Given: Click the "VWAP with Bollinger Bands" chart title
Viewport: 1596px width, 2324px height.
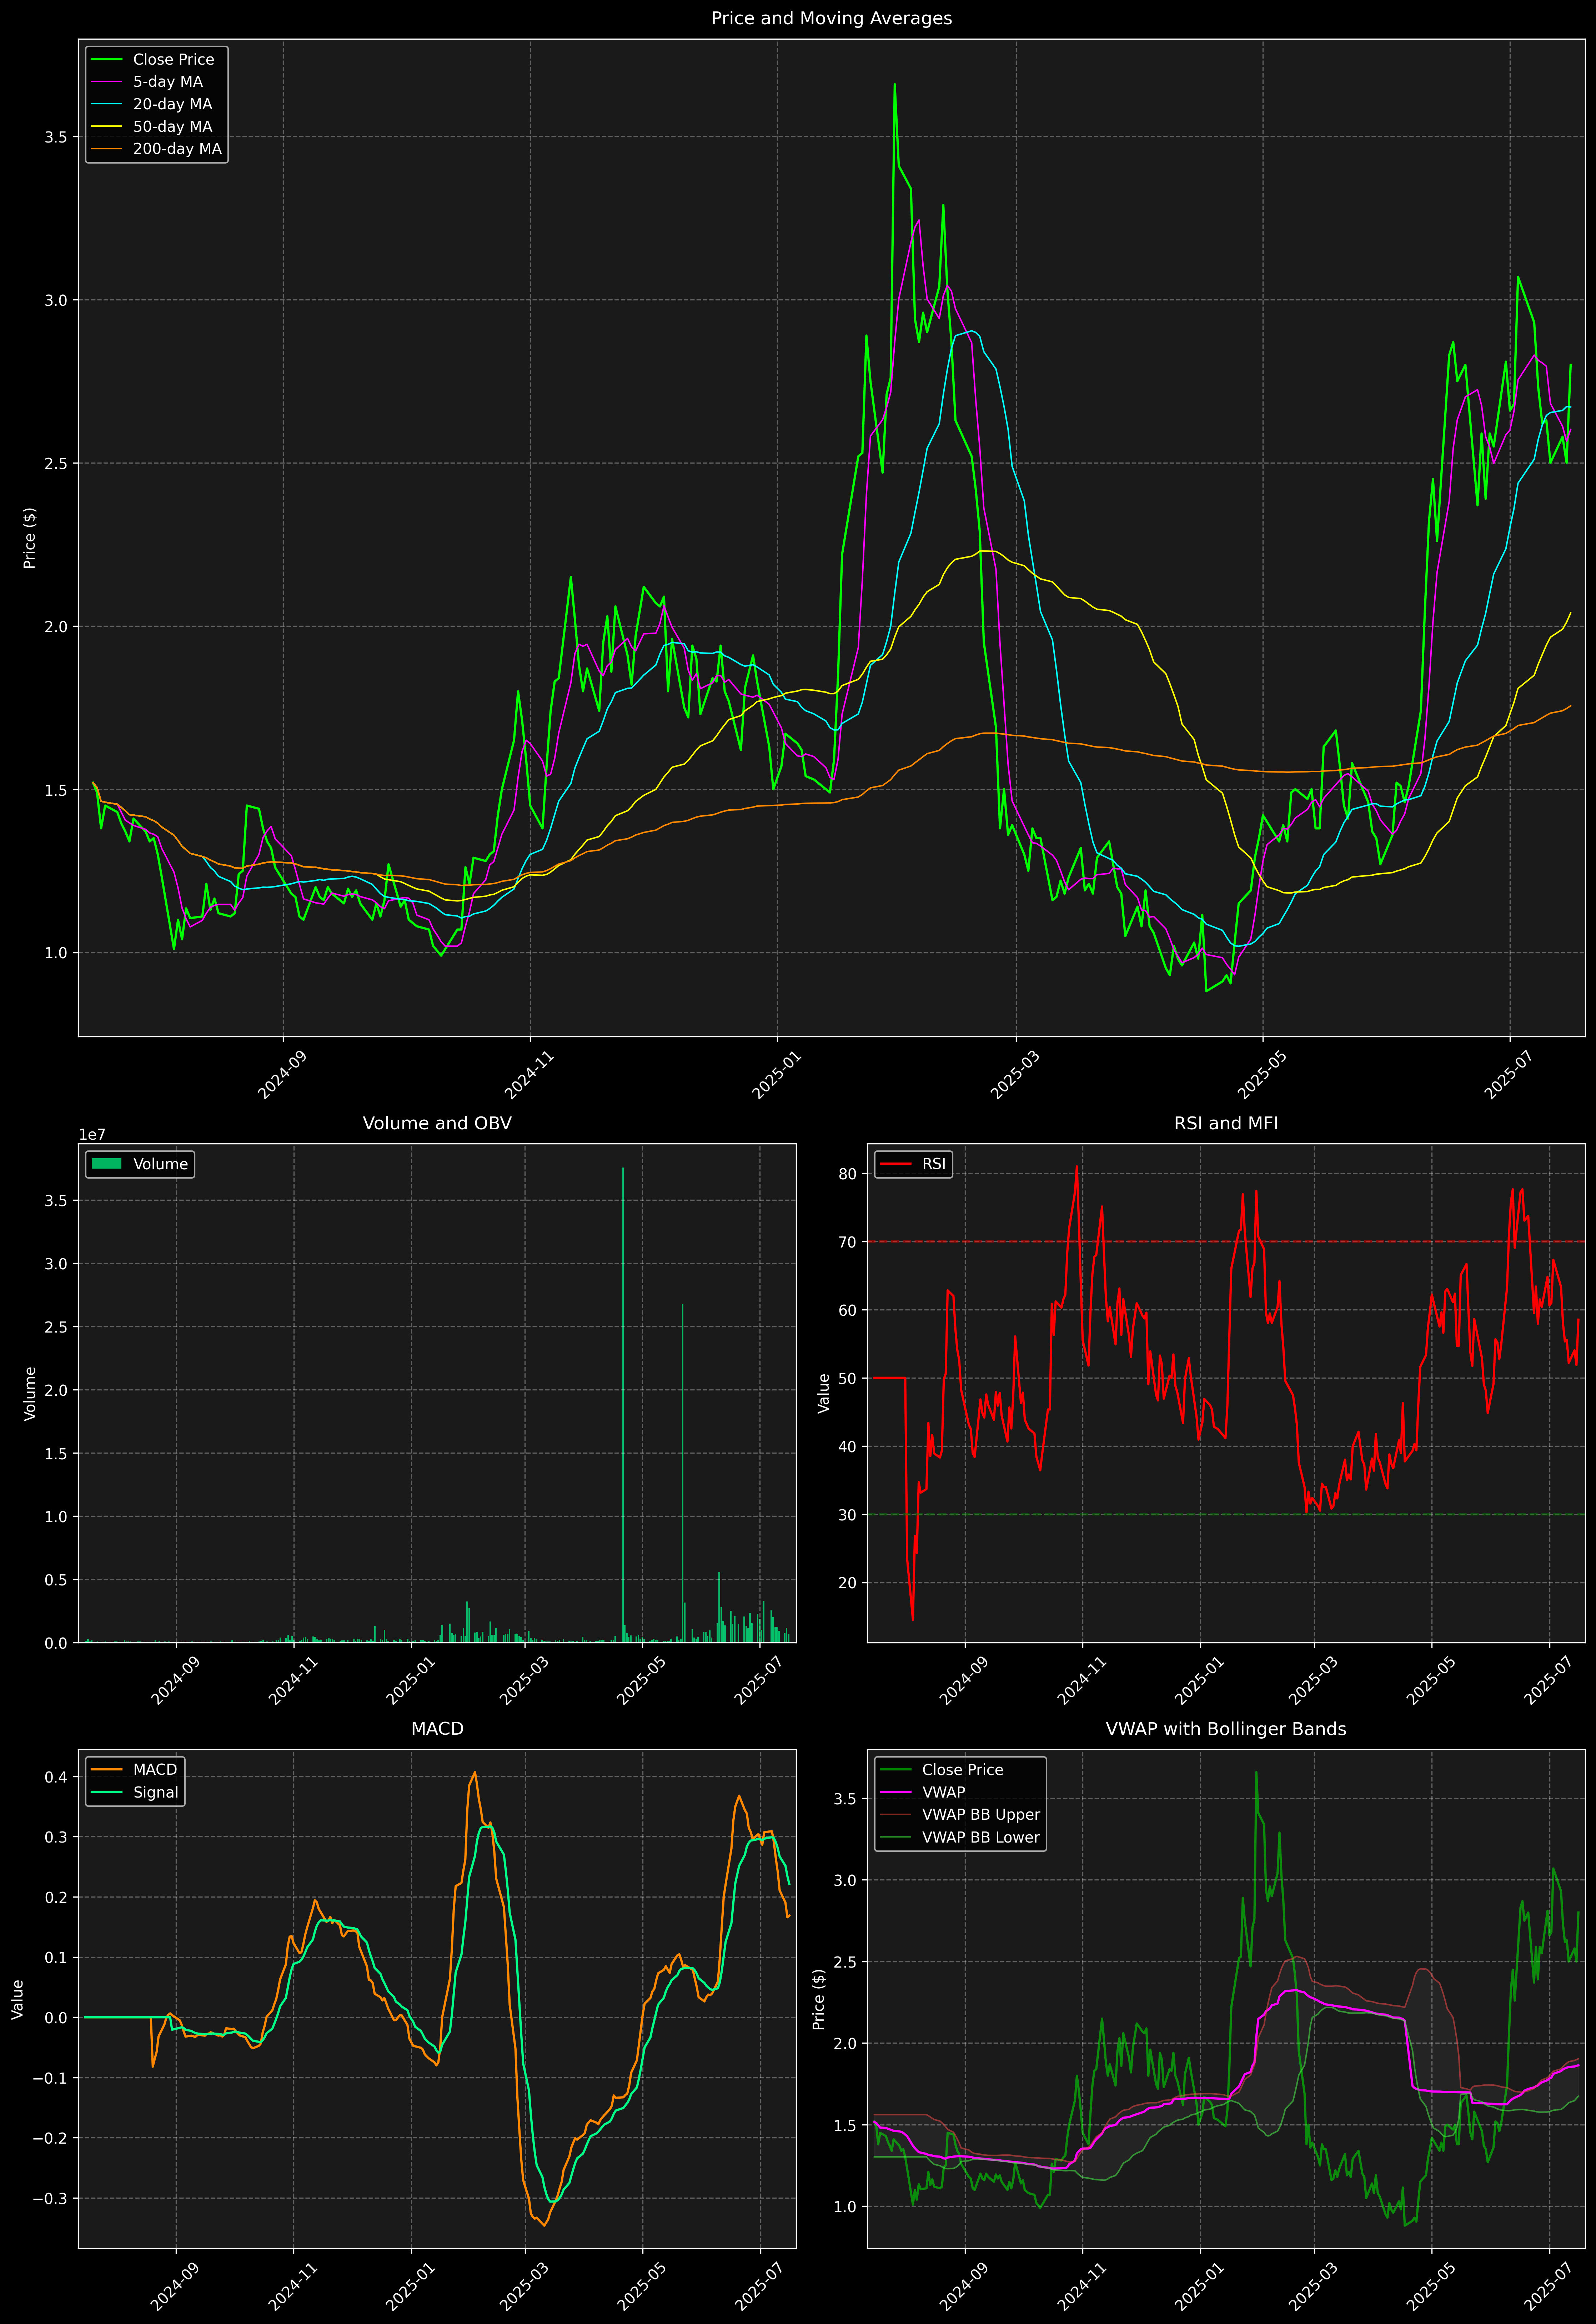Looking at the screenshot, I should point(1226,1729).
